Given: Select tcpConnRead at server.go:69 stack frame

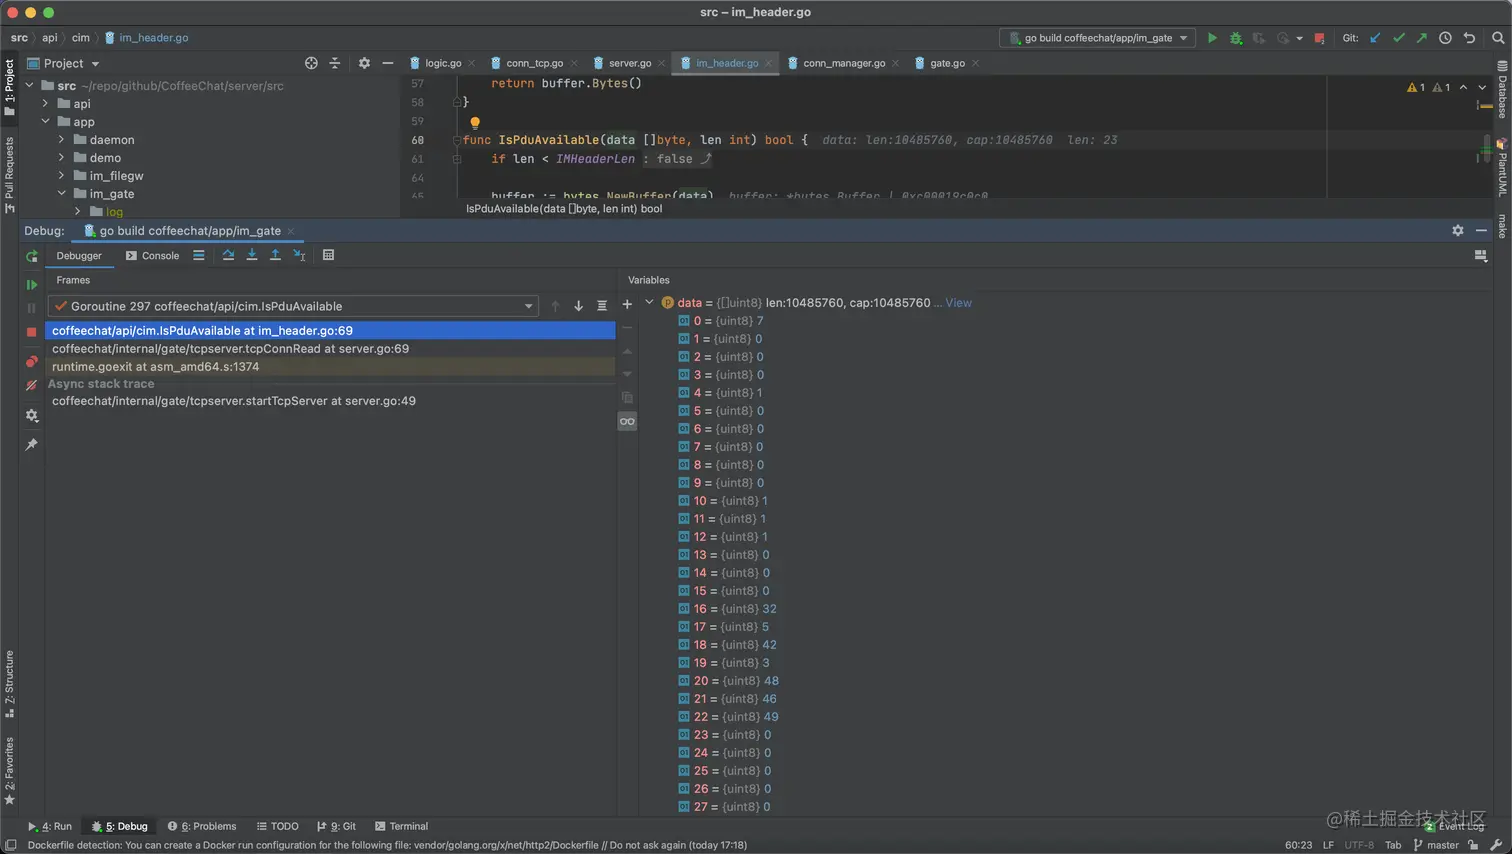Looking at the screenshot, I should (x=230, y=349).
